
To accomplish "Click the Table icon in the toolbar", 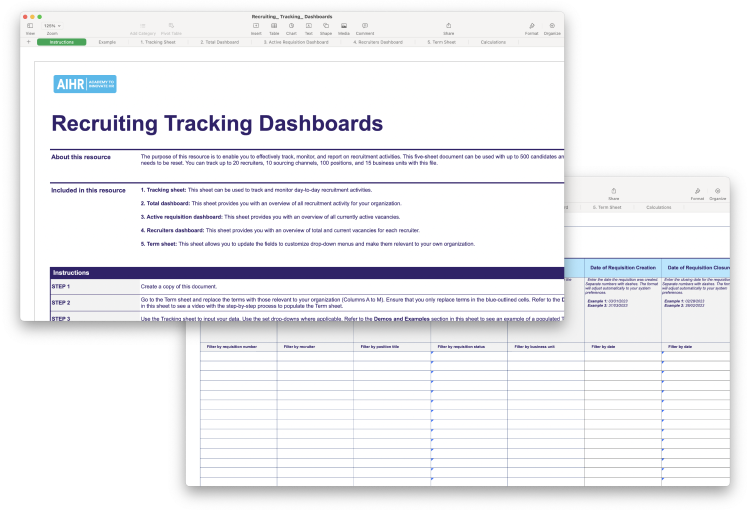I will (x=274, y=27).
